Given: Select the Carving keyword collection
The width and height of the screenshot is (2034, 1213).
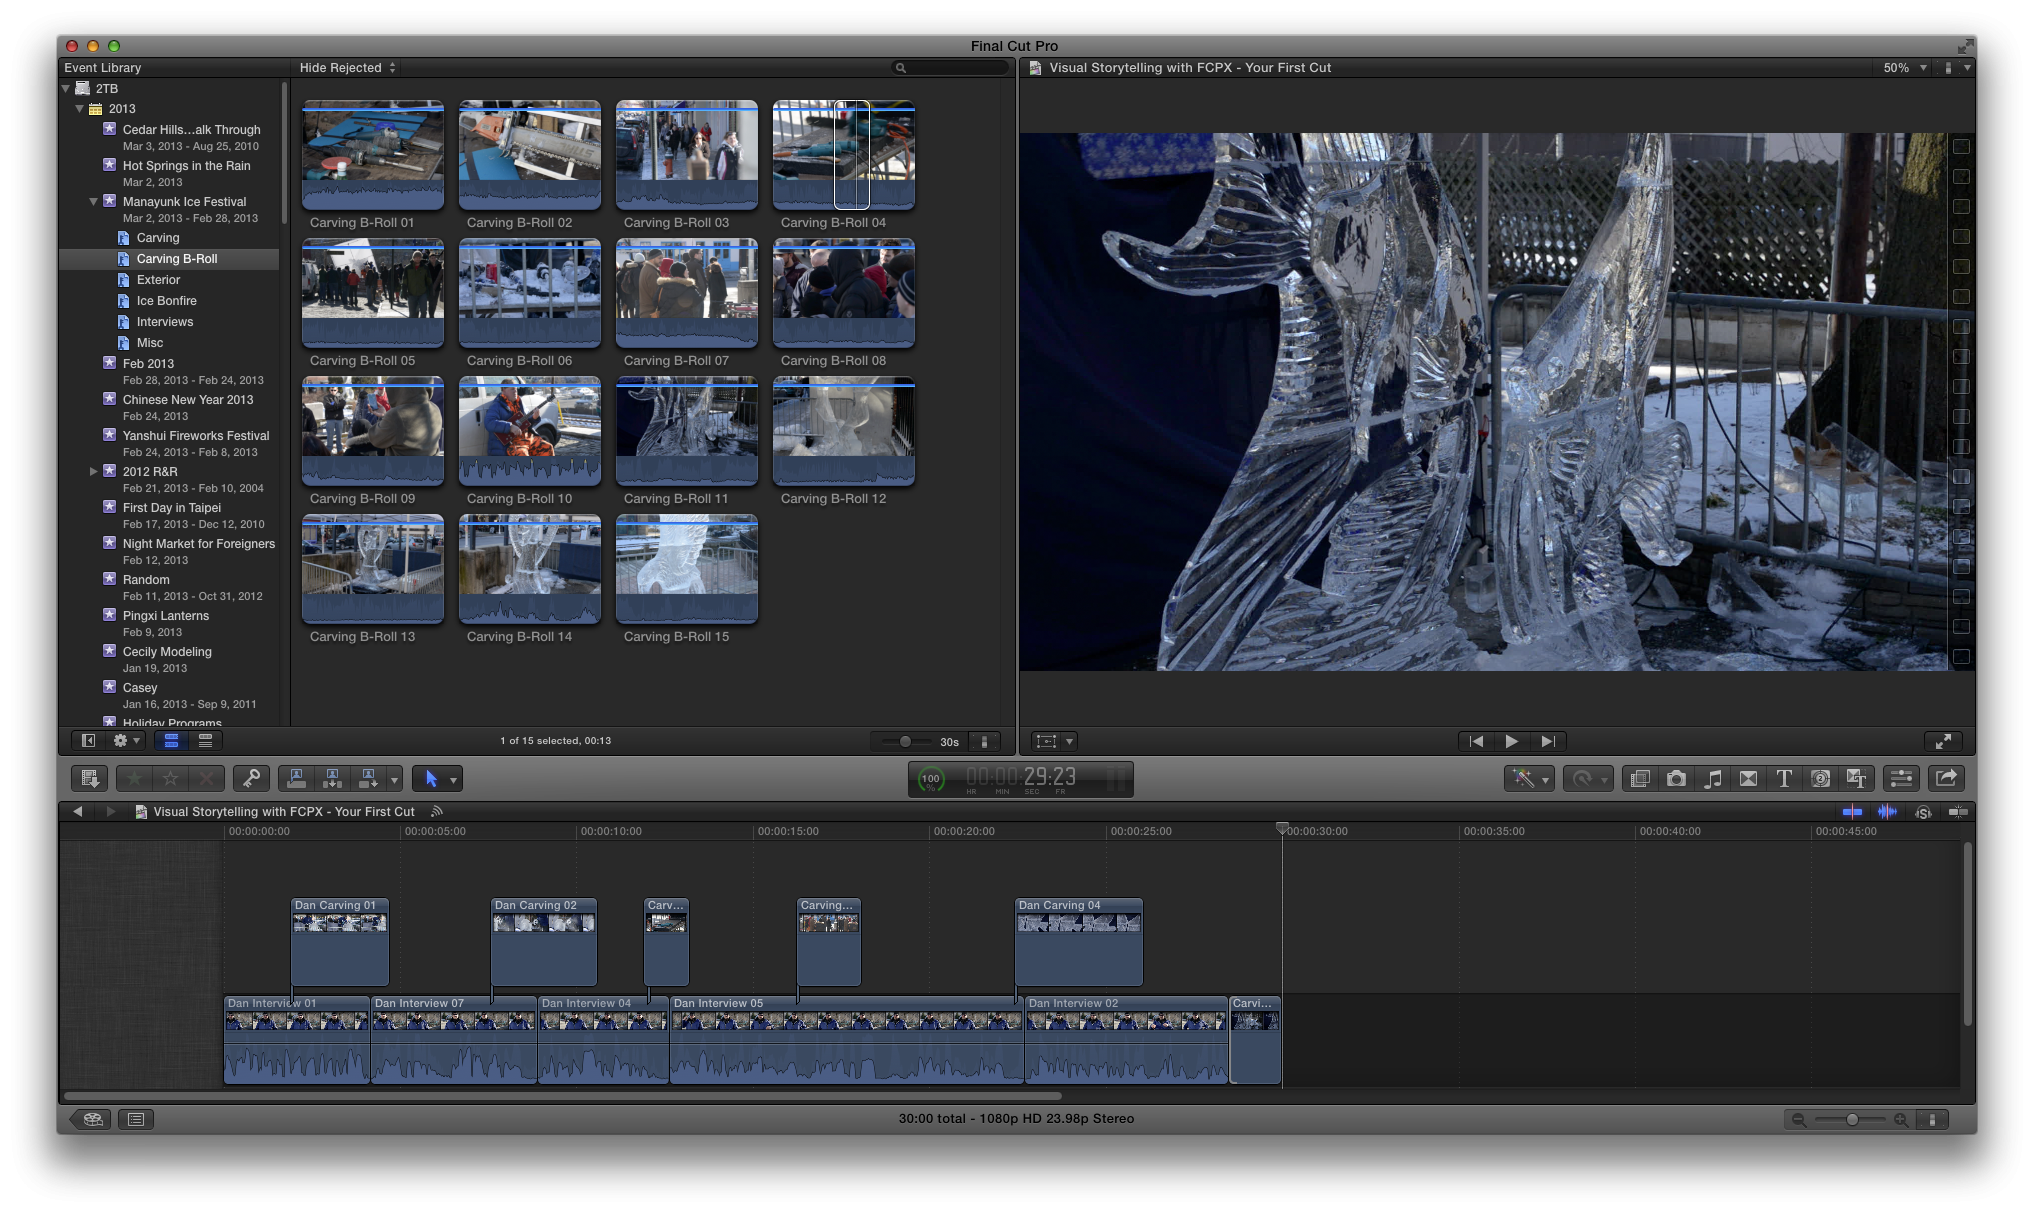Looking at the screenshot, I should [x=158, y=238].
